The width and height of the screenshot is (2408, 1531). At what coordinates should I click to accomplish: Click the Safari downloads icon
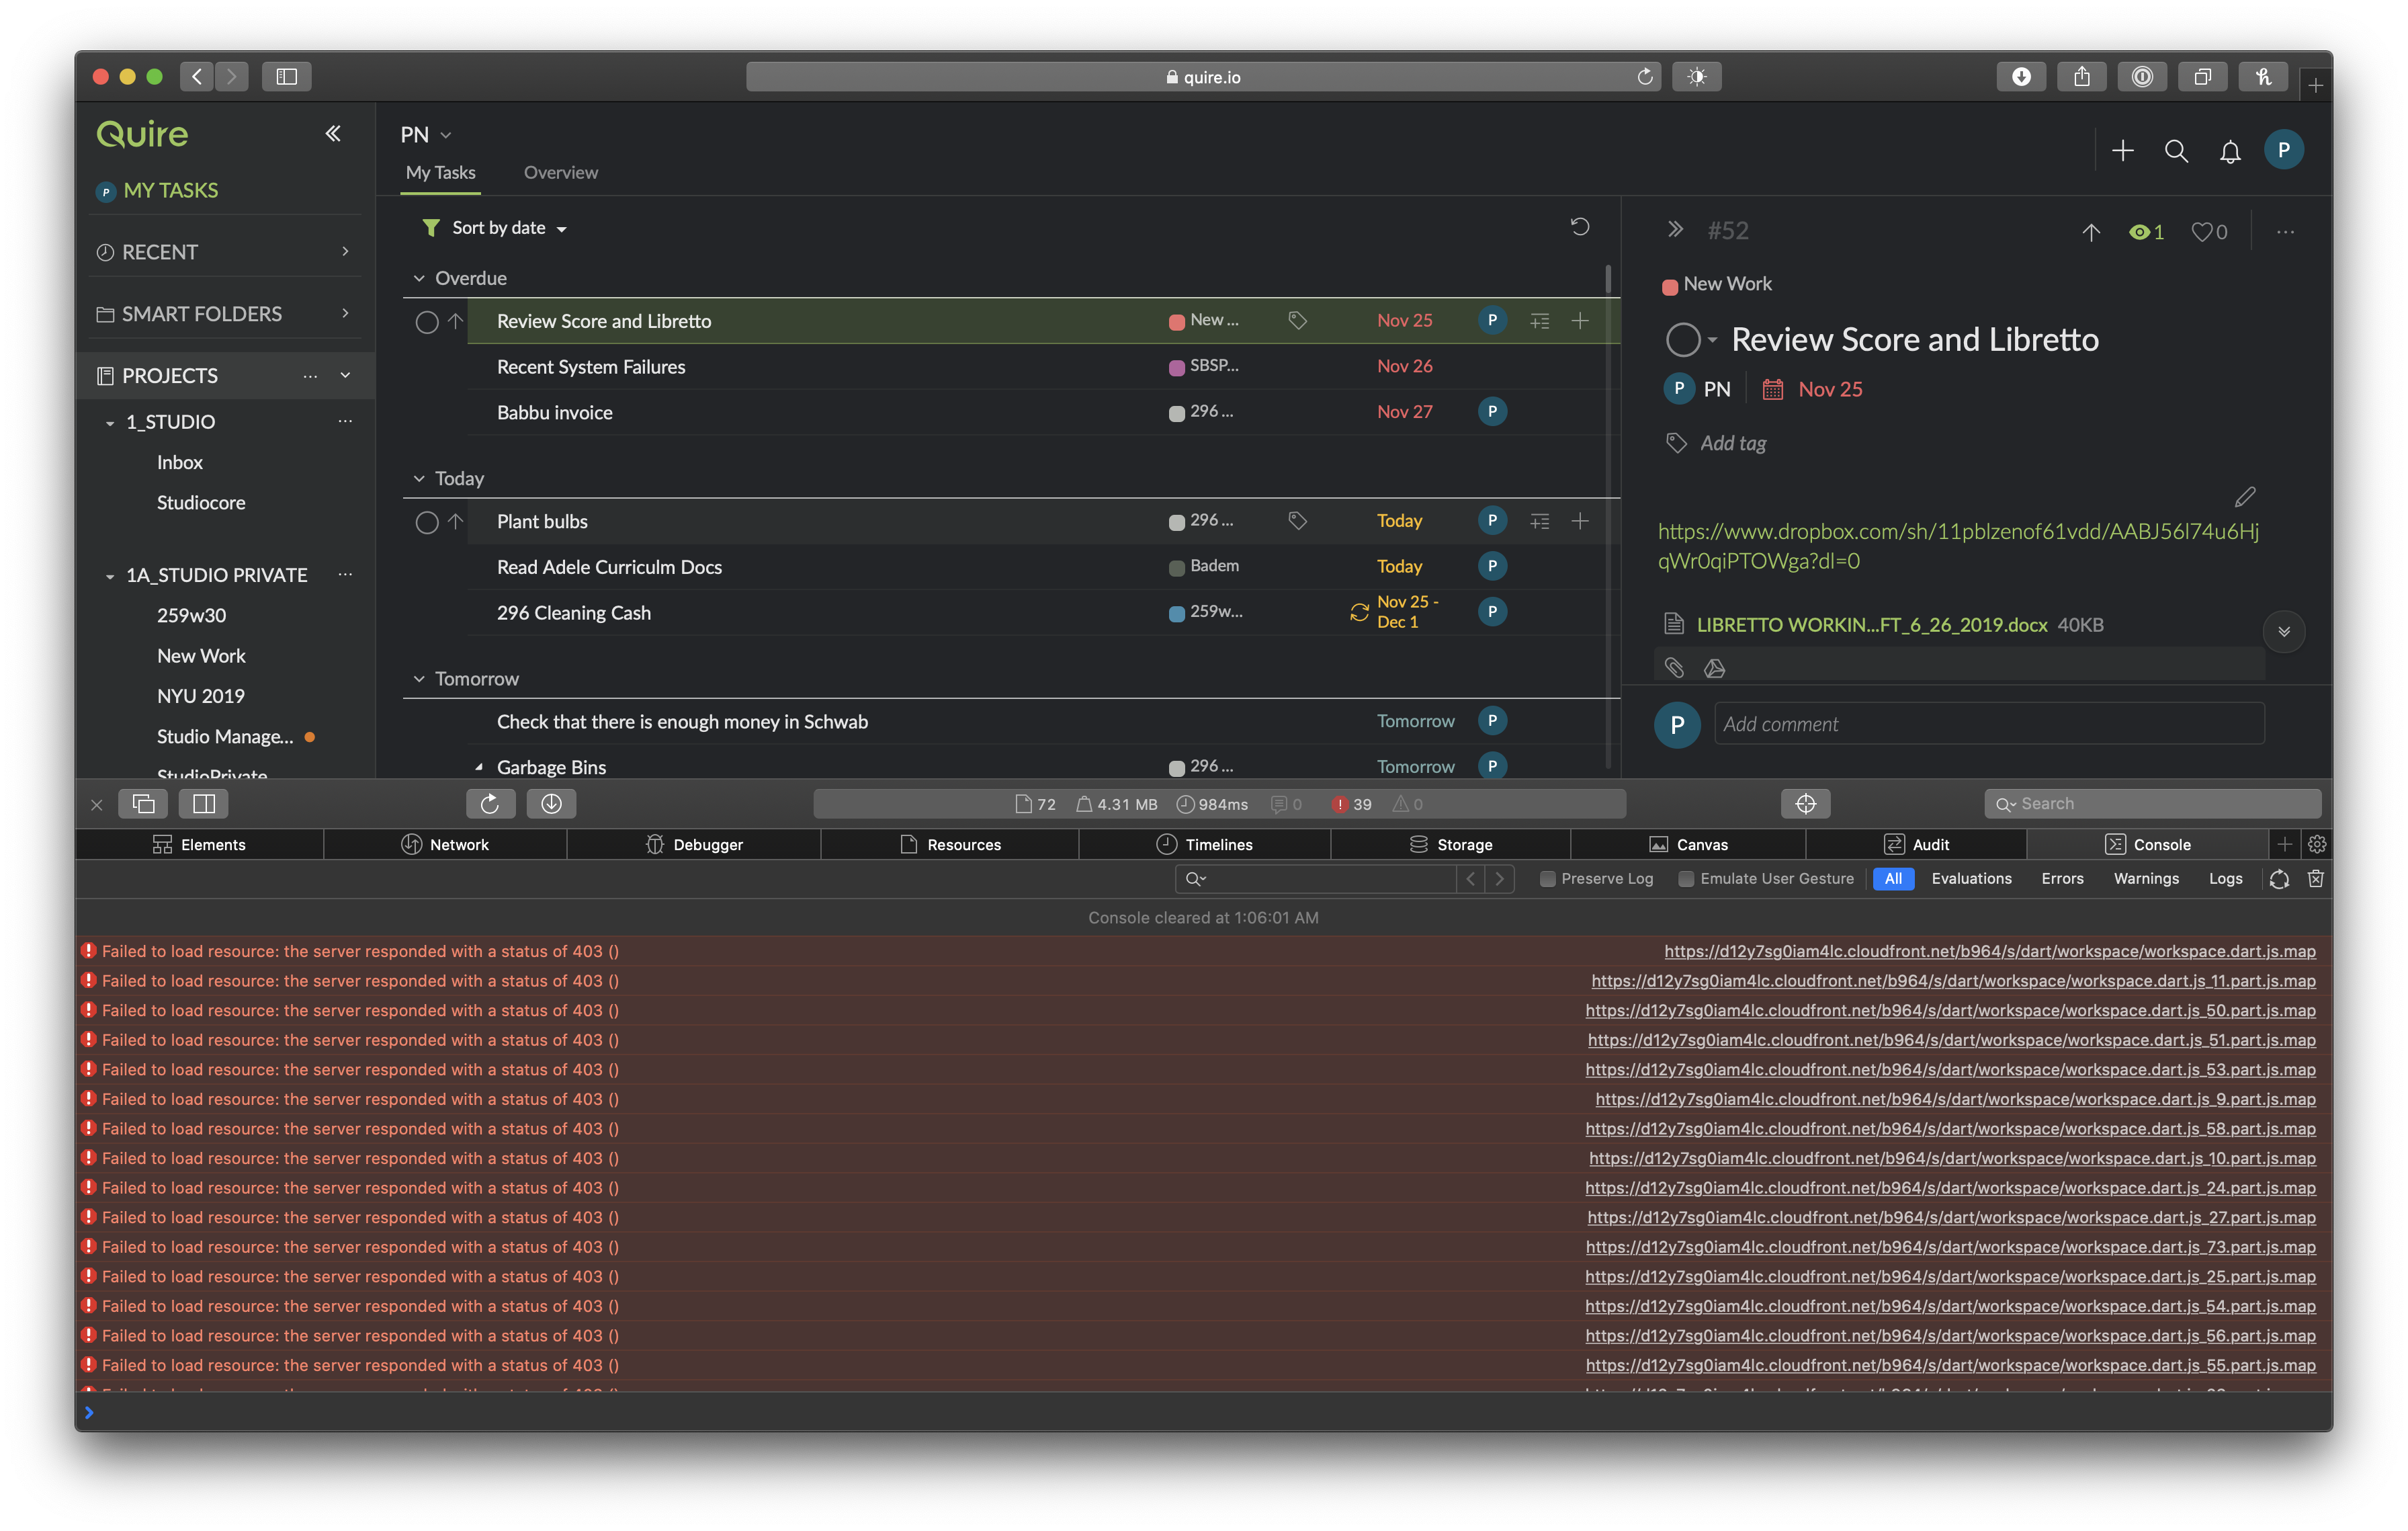click(2021, 77)
